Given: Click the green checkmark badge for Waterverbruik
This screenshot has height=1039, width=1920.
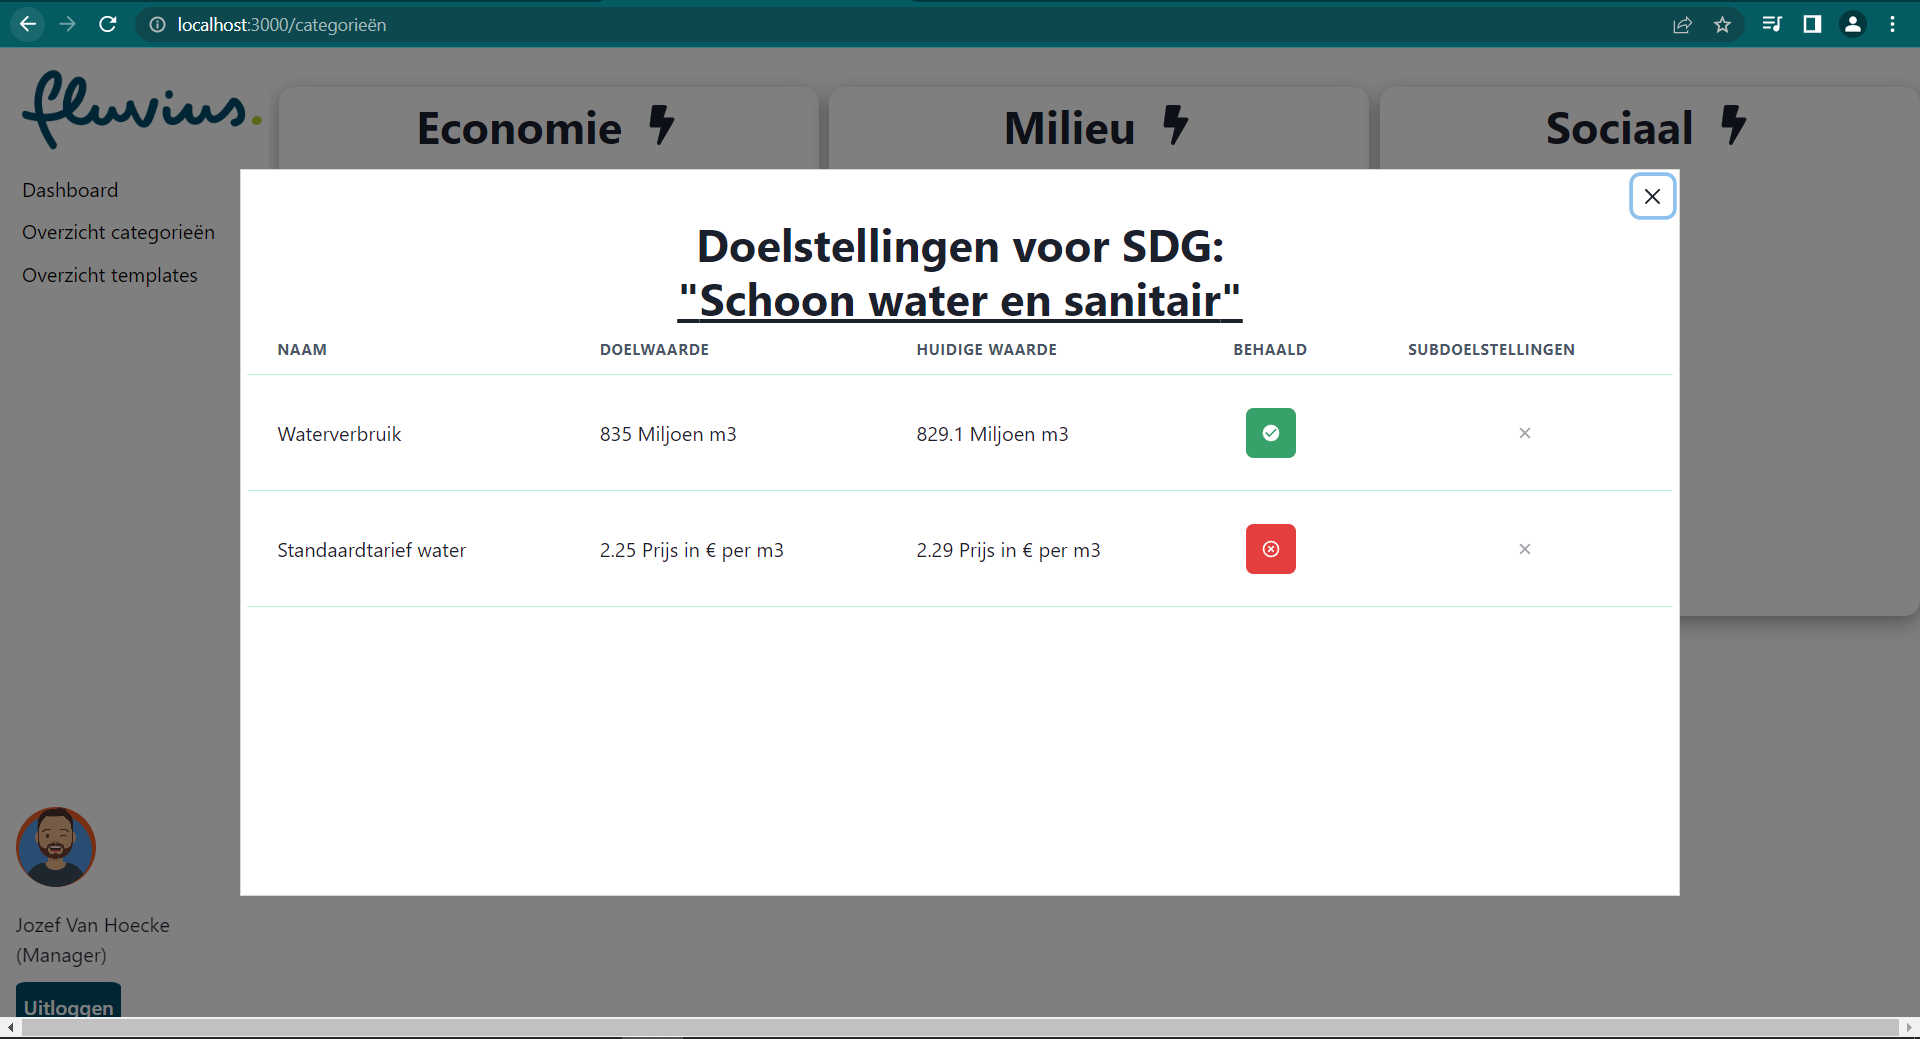Looking at the screenshot, I should (1269, 433).
